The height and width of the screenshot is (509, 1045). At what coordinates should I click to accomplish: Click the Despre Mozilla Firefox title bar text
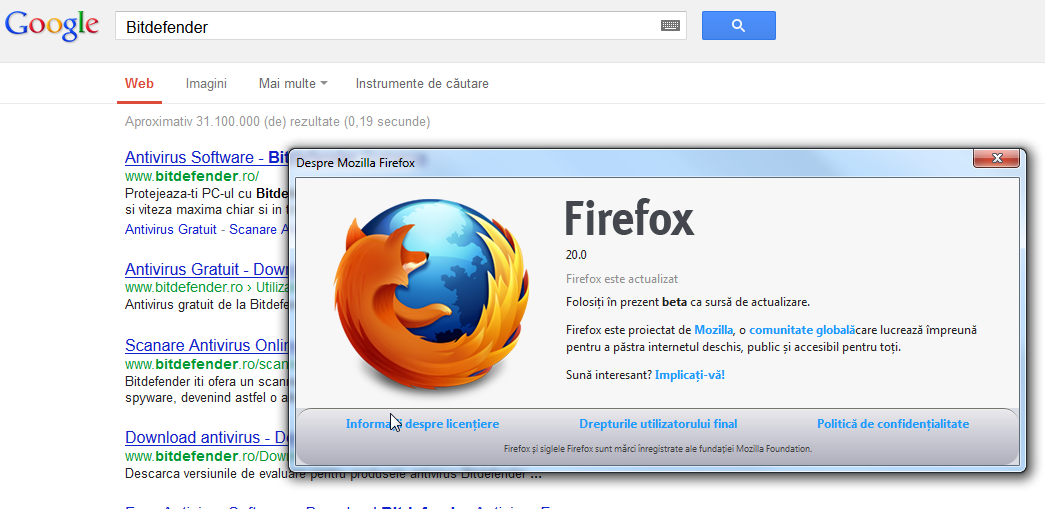point(355,163)
